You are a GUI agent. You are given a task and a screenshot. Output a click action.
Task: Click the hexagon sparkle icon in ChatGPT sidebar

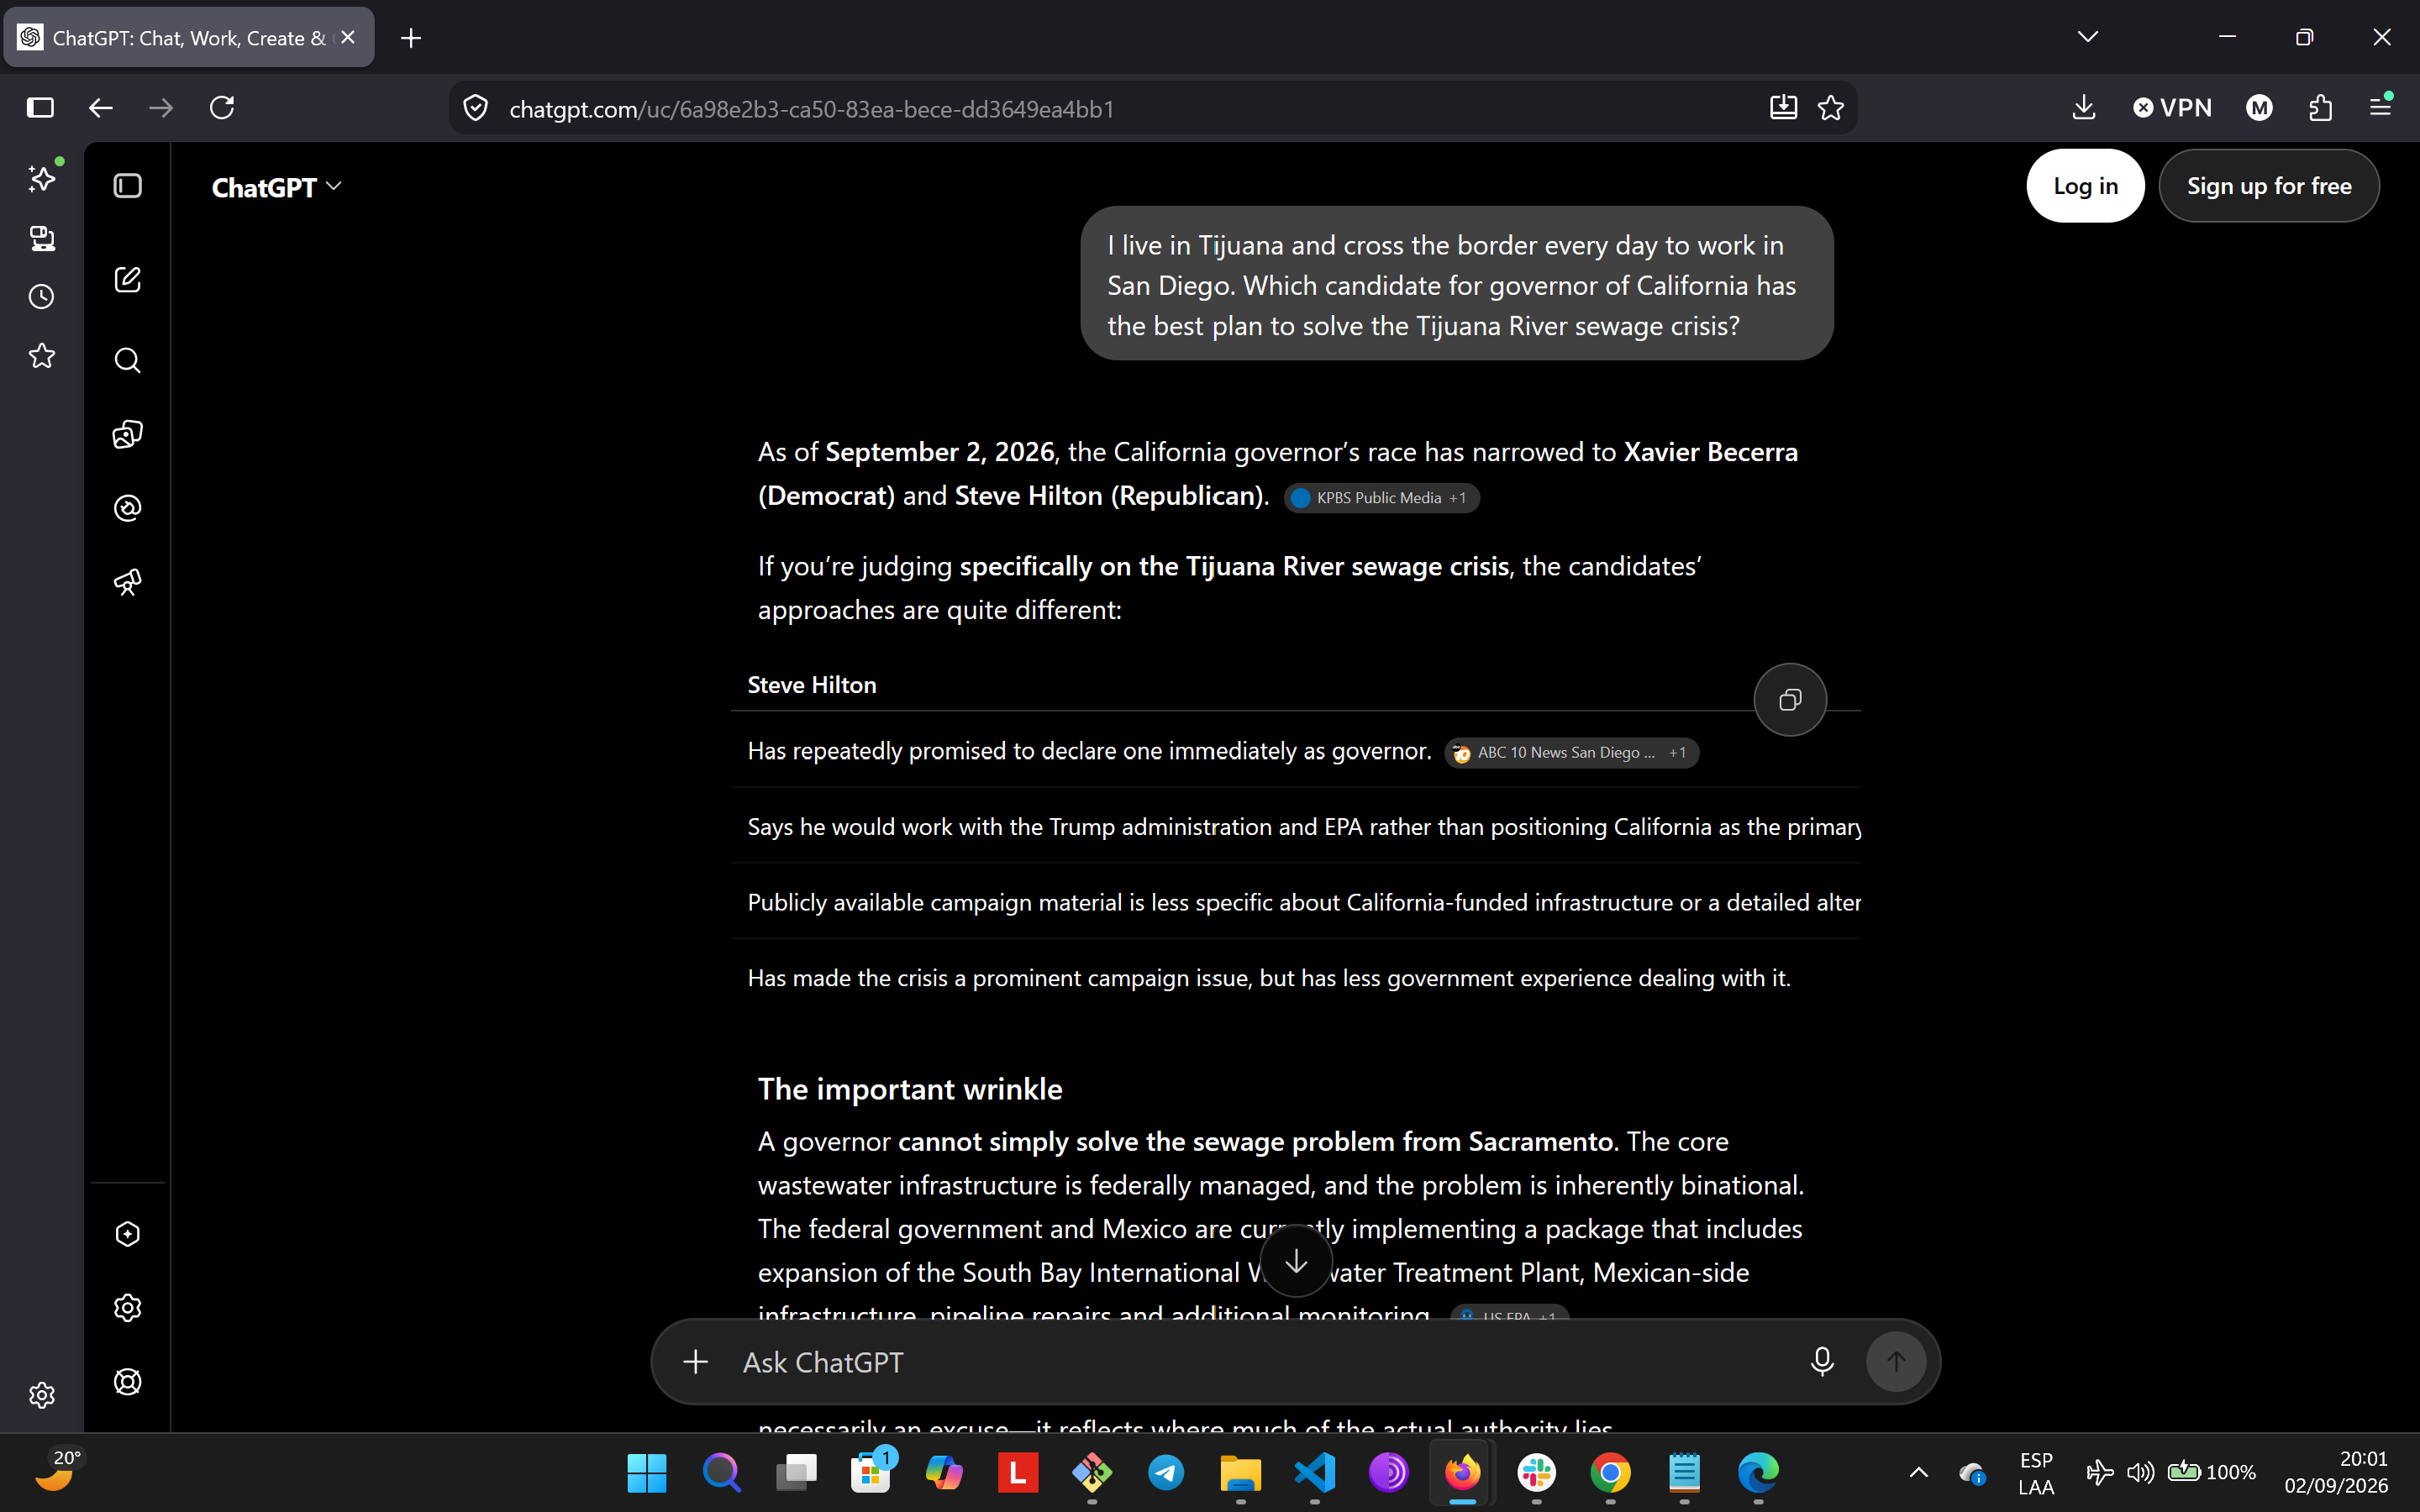coord(128,1234)
